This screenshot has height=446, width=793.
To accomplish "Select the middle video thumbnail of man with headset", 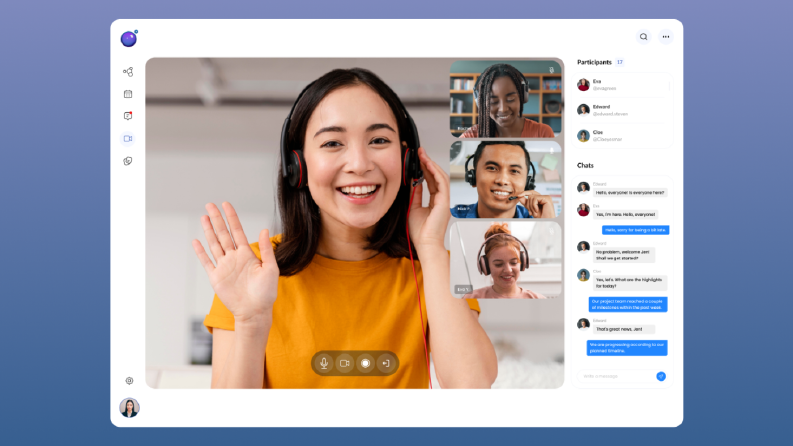I will (x=506, y=180).
